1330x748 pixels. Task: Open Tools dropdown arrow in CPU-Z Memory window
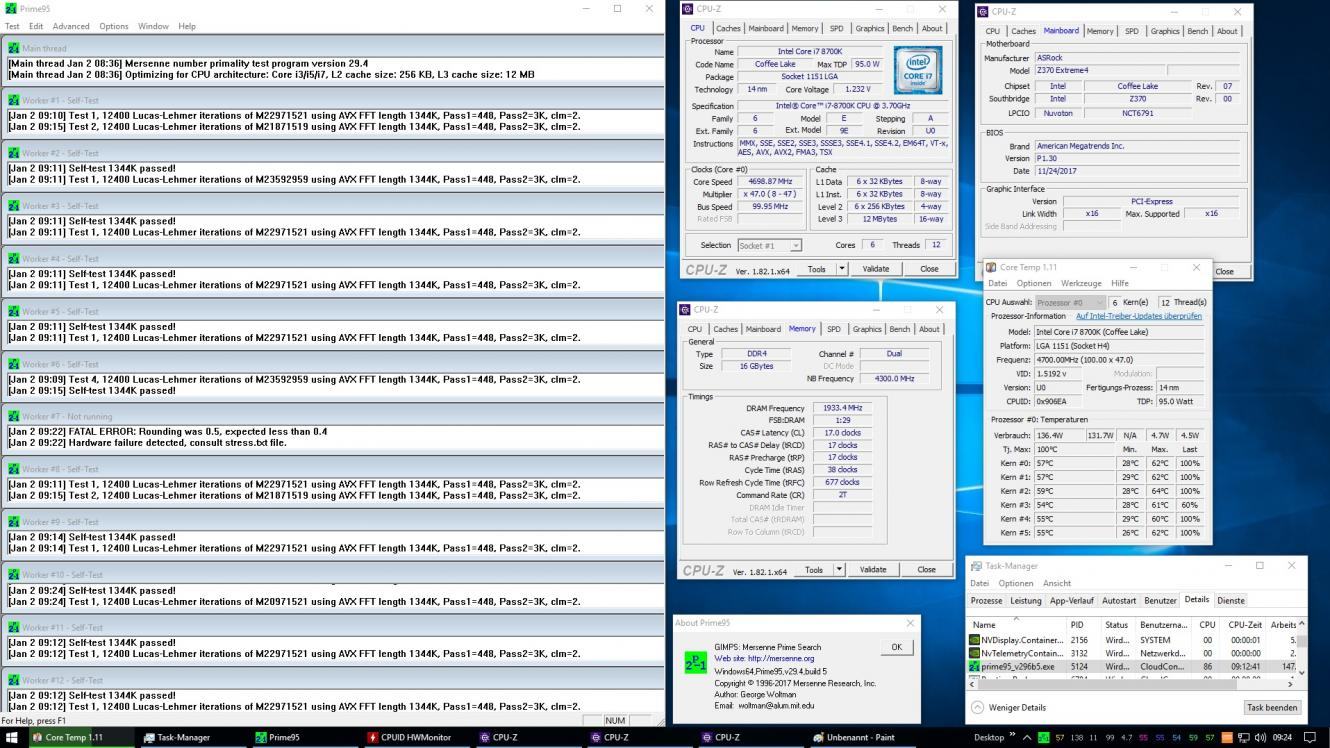839,569
